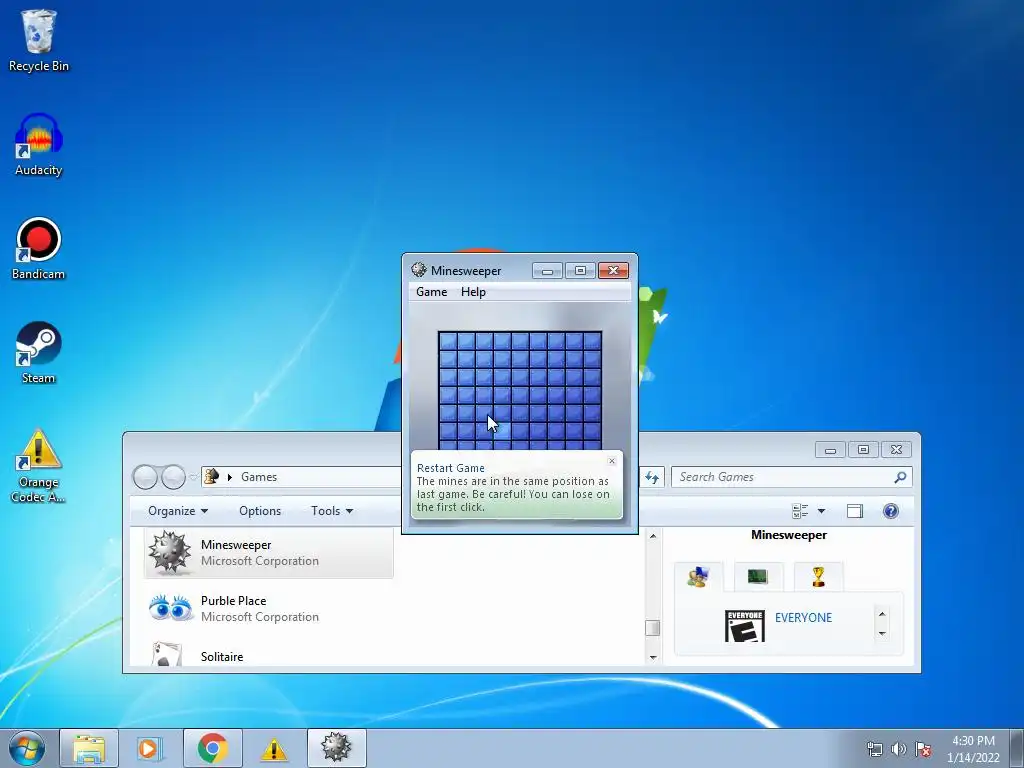The height and width of the screenshot is (768, 1024).
Task: Click the games list scrollbar up arrow
Action: tap(652, 536)
